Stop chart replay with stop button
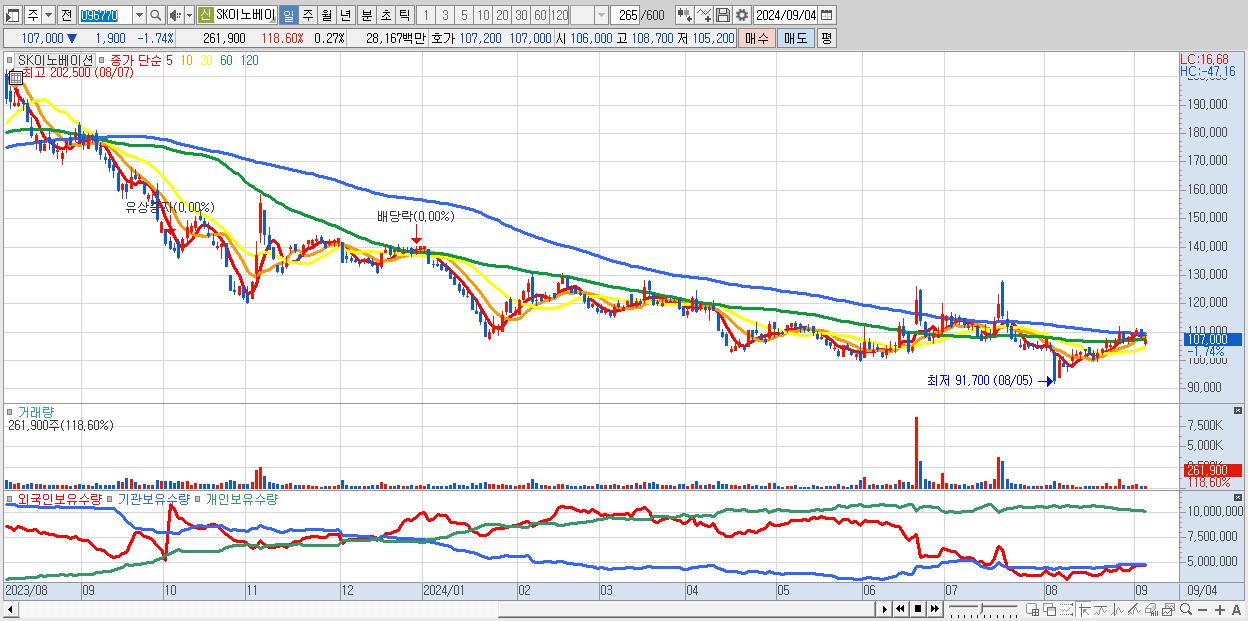Screen dimensions: 1248x621 (x=918, y=609)
